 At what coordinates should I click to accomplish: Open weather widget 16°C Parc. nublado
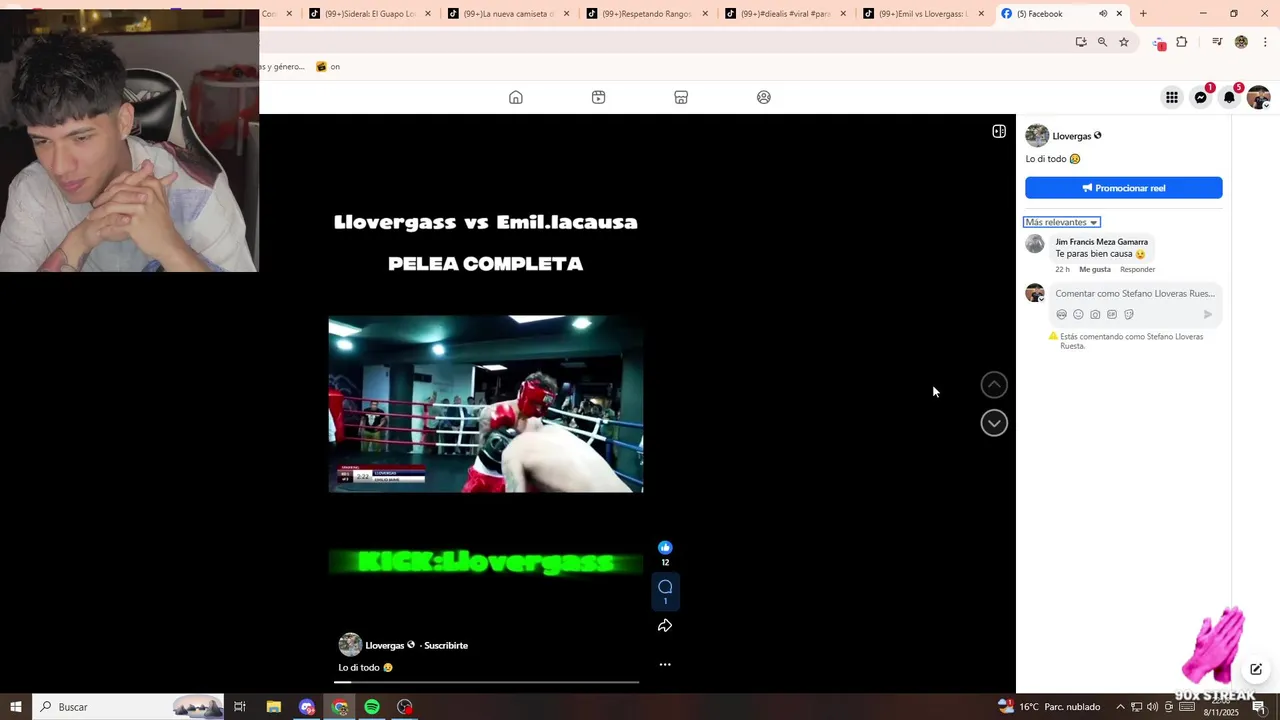pos(1049,707)
